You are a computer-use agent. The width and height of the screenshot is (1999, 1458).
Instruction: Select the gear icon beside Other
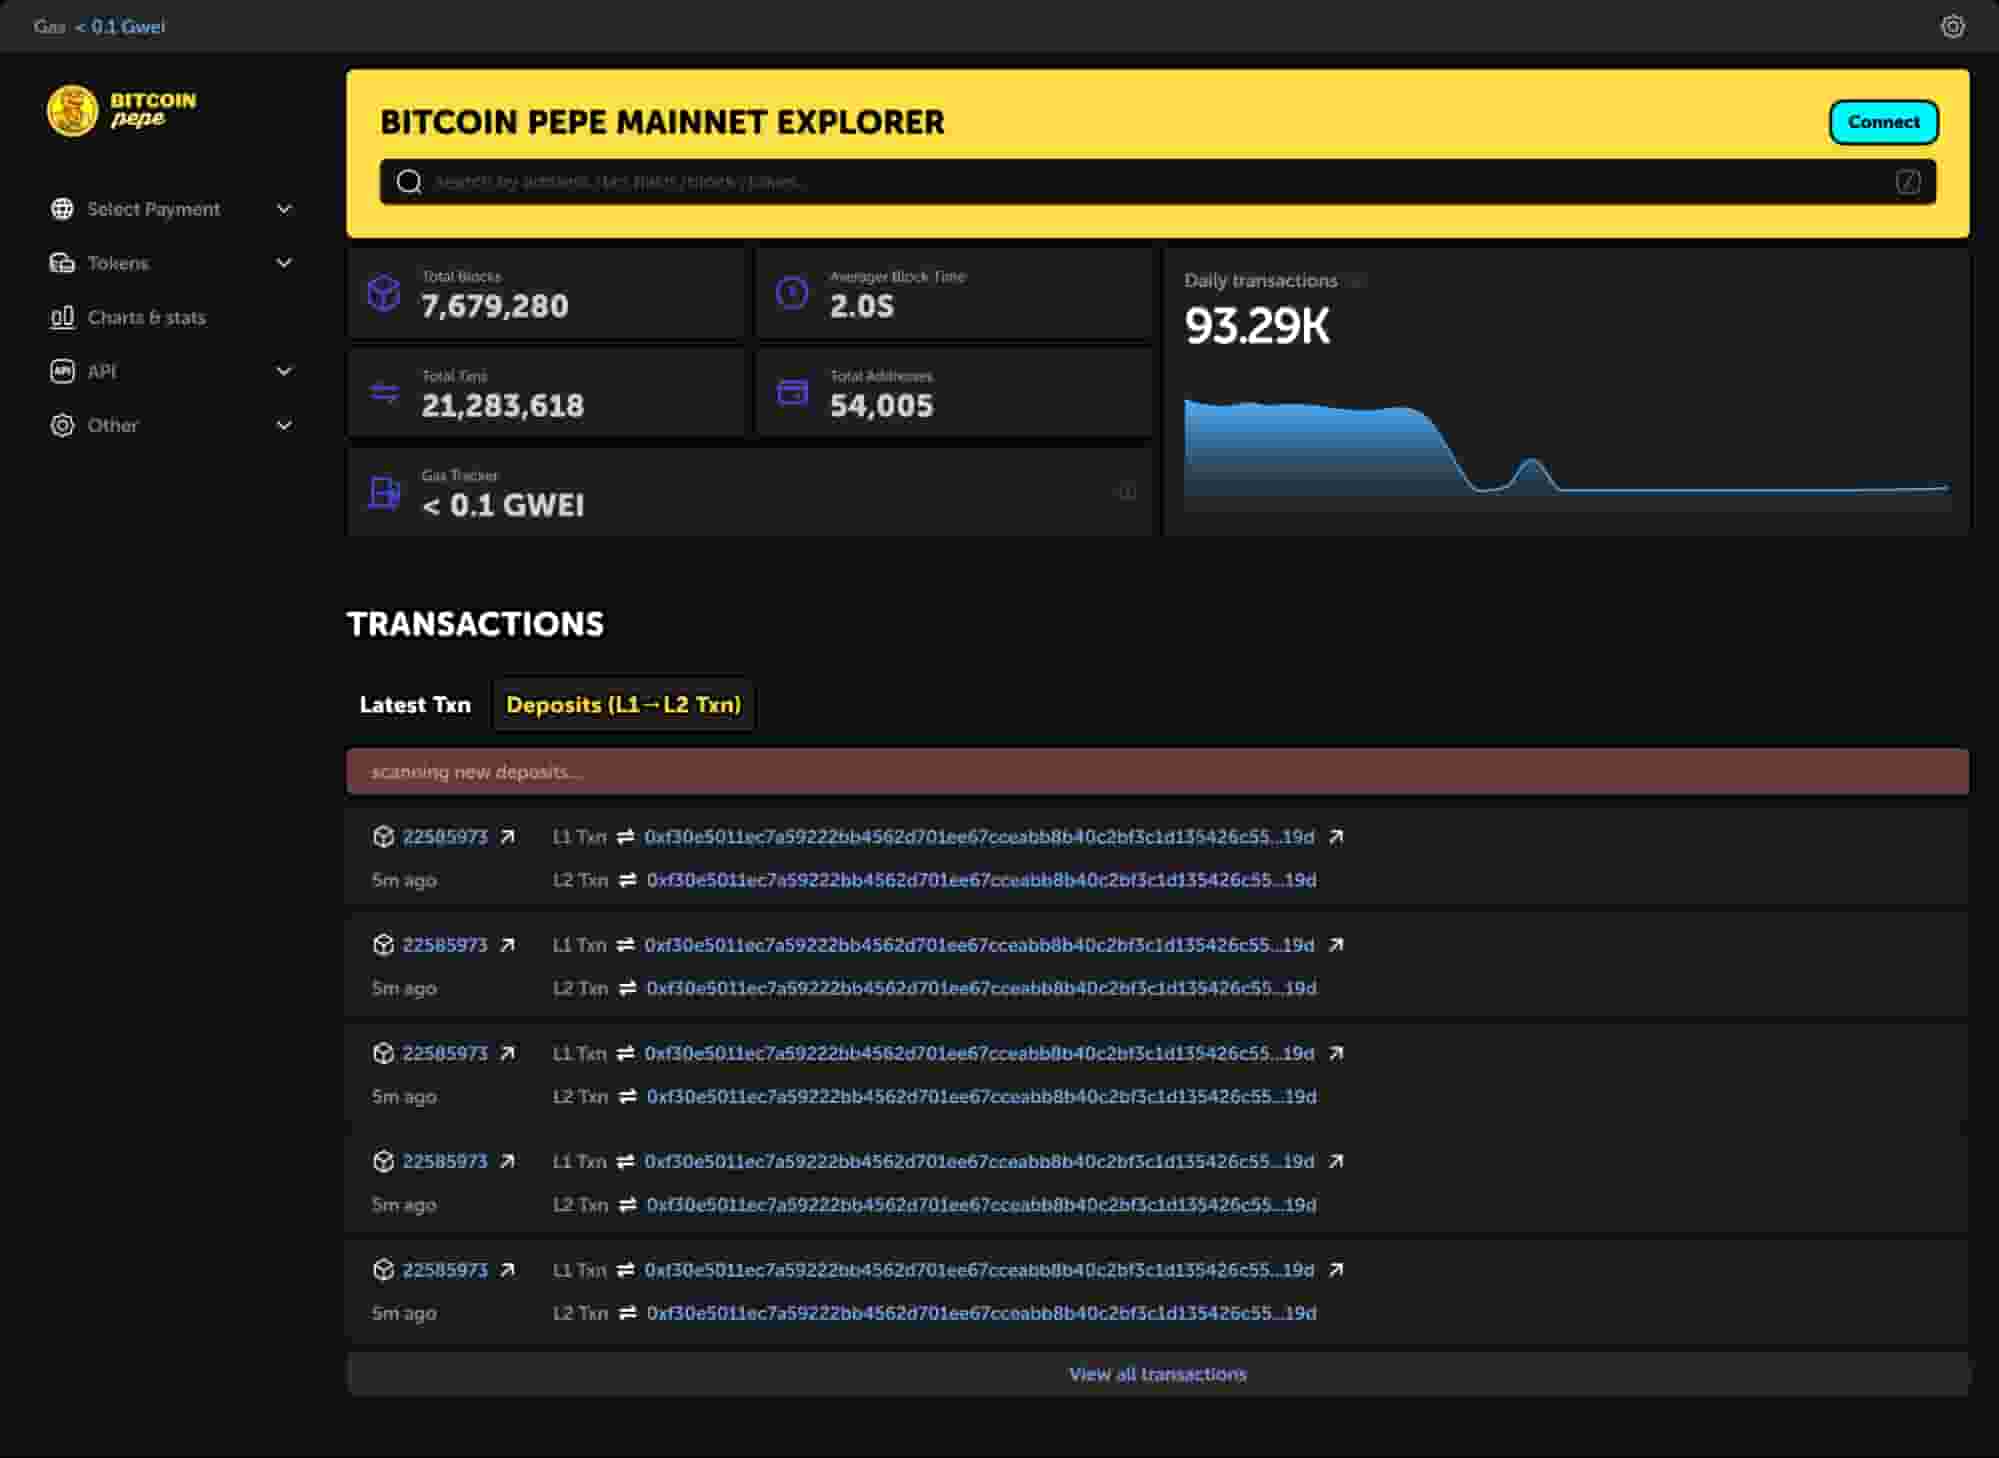tap(63, 425)
